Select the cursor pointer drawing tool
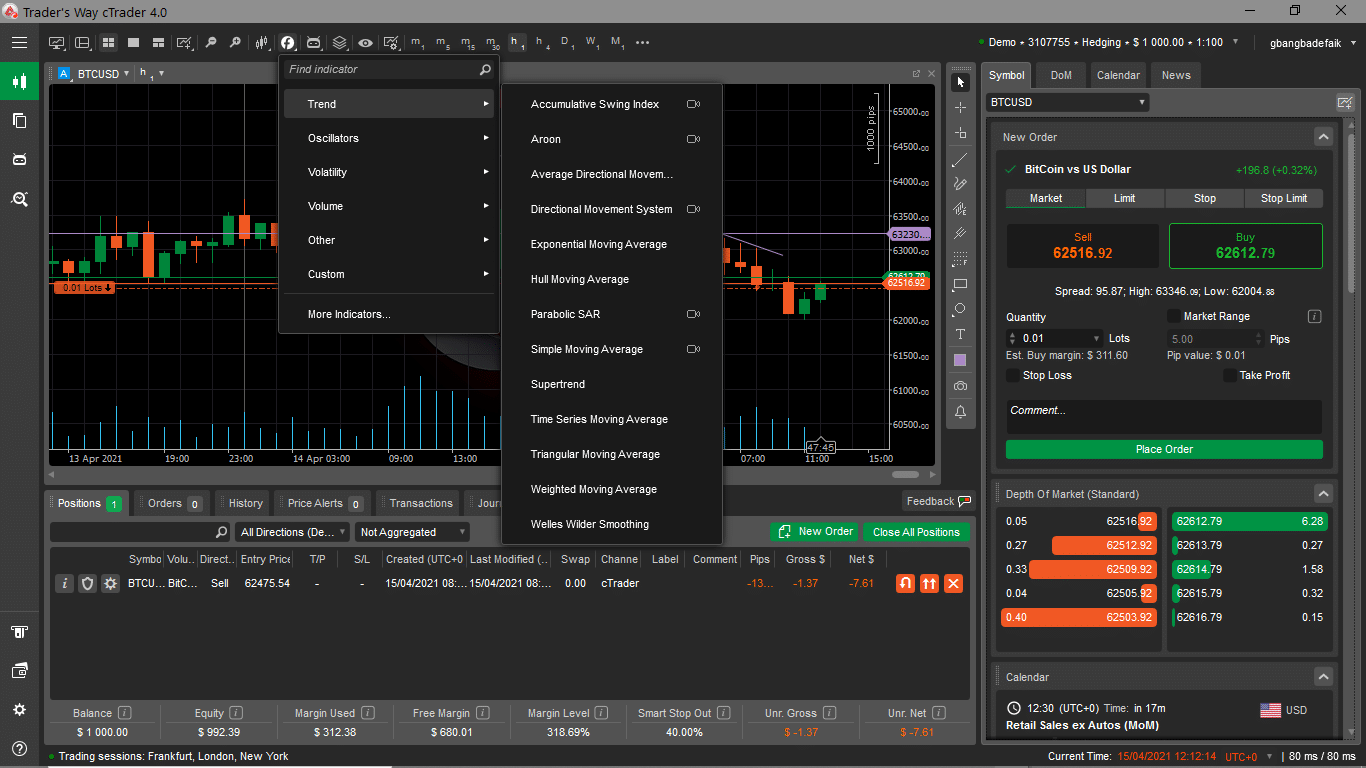This screenshot has height=768, width=1366. pos(960,82)
